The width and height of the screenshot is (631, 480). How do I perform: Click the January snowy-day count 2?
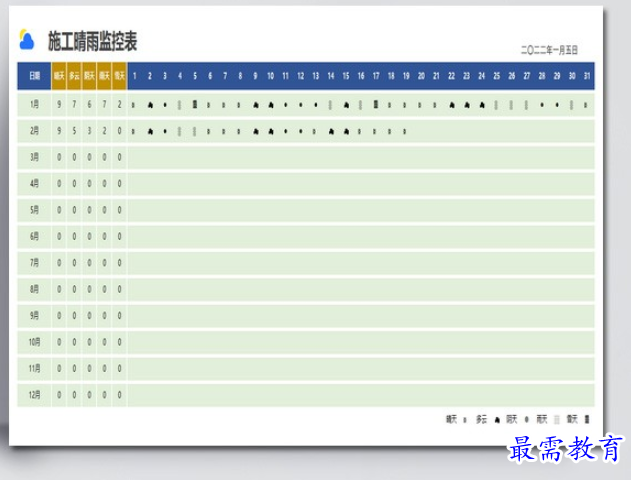click(120, 105)
